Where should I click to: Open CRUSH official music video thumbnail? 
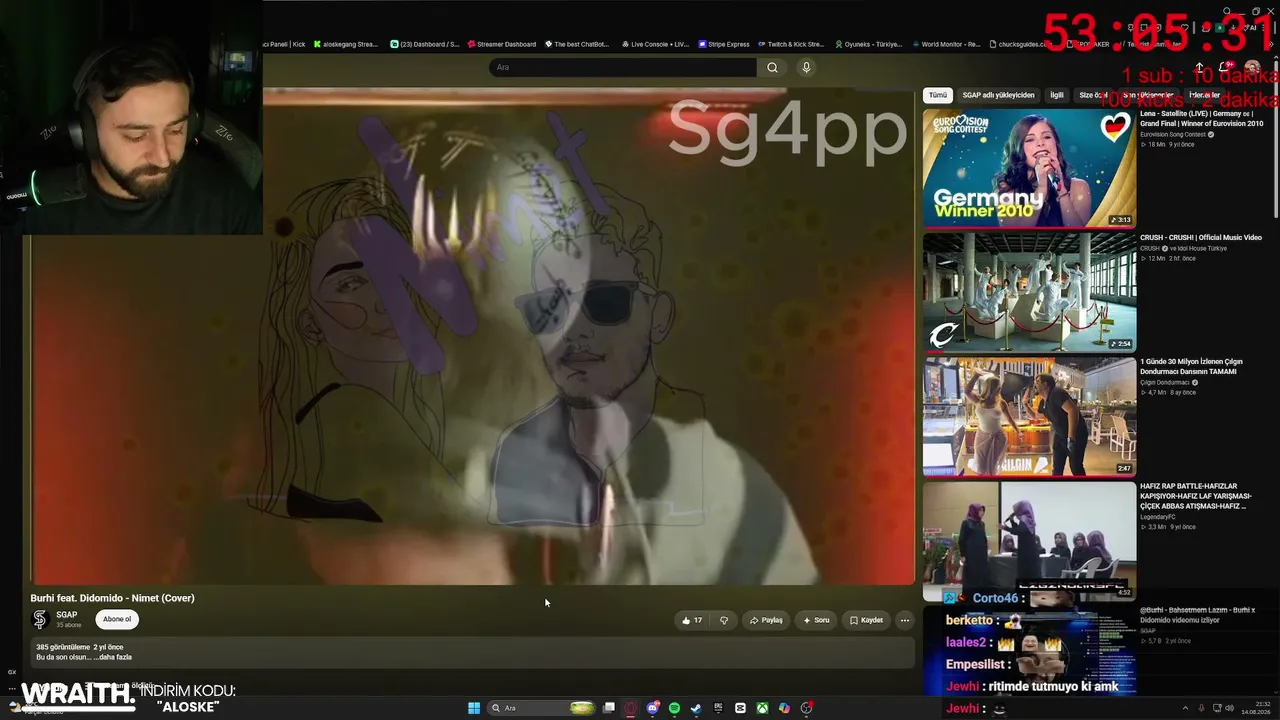(1029, 292)
